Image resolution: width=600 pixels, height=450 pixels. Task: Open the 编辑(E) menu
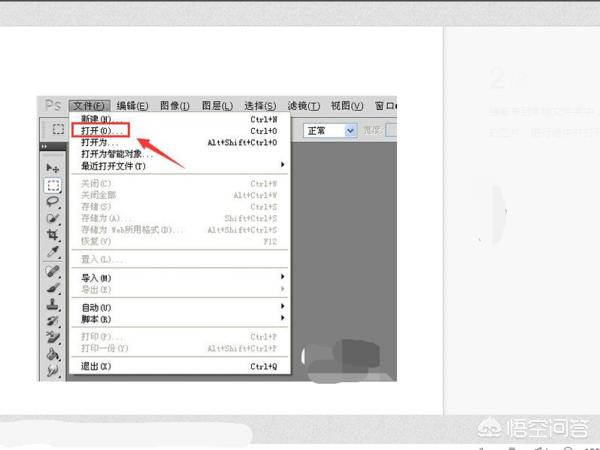(132, 106)
